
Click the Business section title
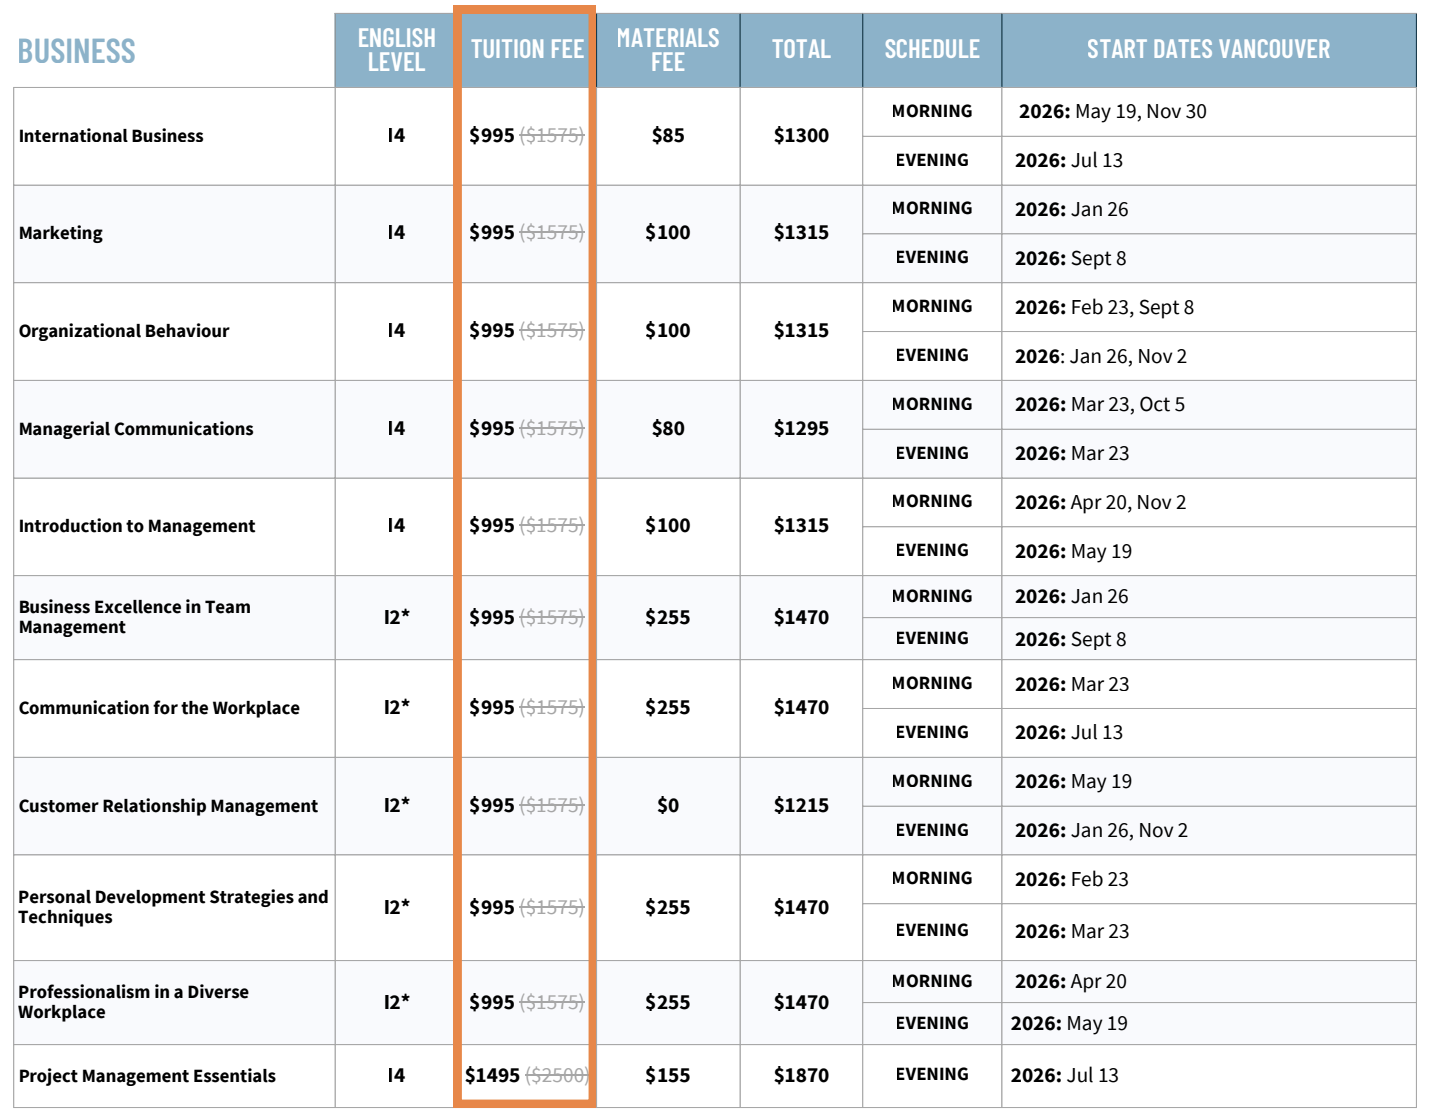pyautogui.click(x=76, y=51)
